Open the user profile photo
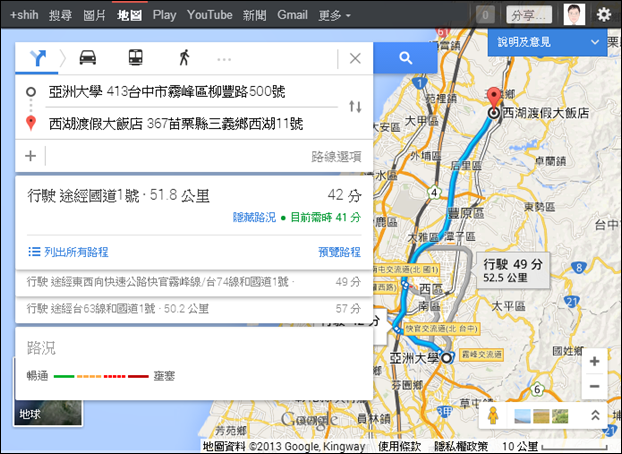 [x=574, y=15]
